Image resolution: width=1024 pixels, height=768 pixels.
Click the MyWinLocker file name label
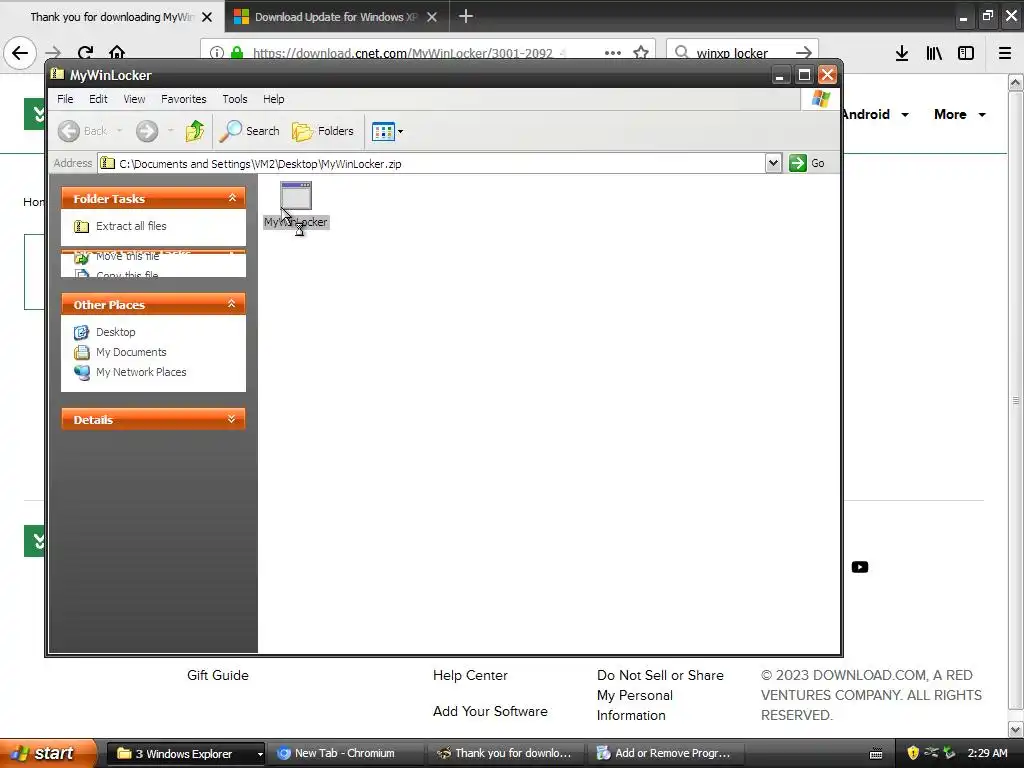pos(296,222)
